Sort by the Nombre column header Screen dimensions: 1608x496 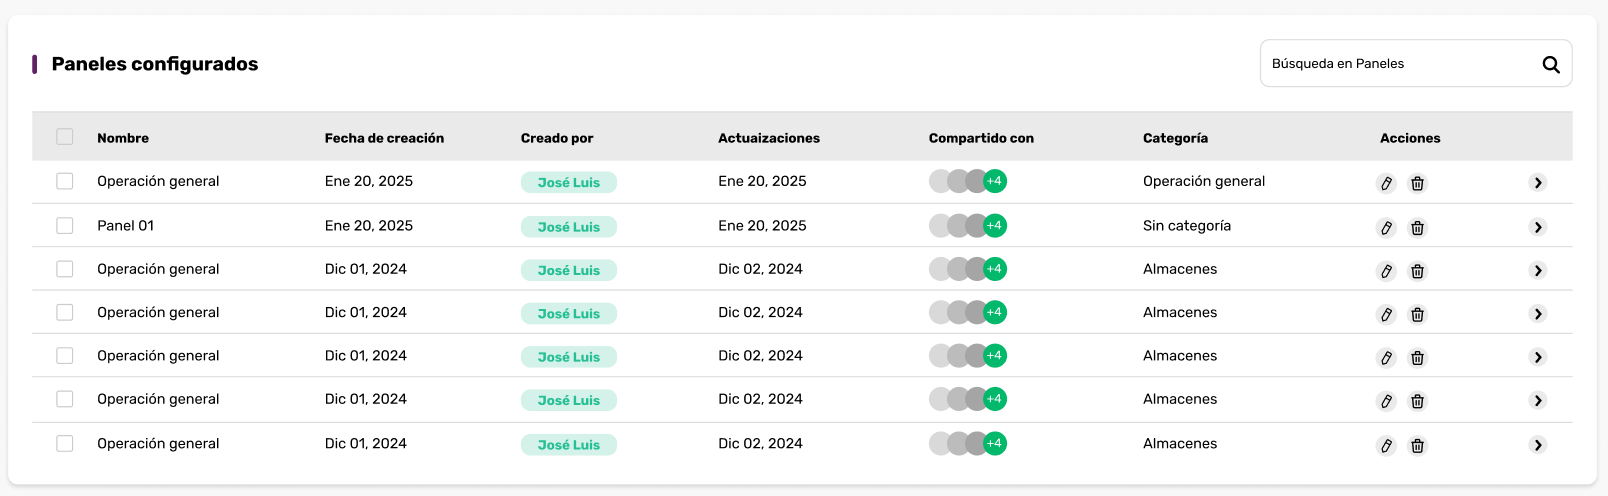click(123, 138)
